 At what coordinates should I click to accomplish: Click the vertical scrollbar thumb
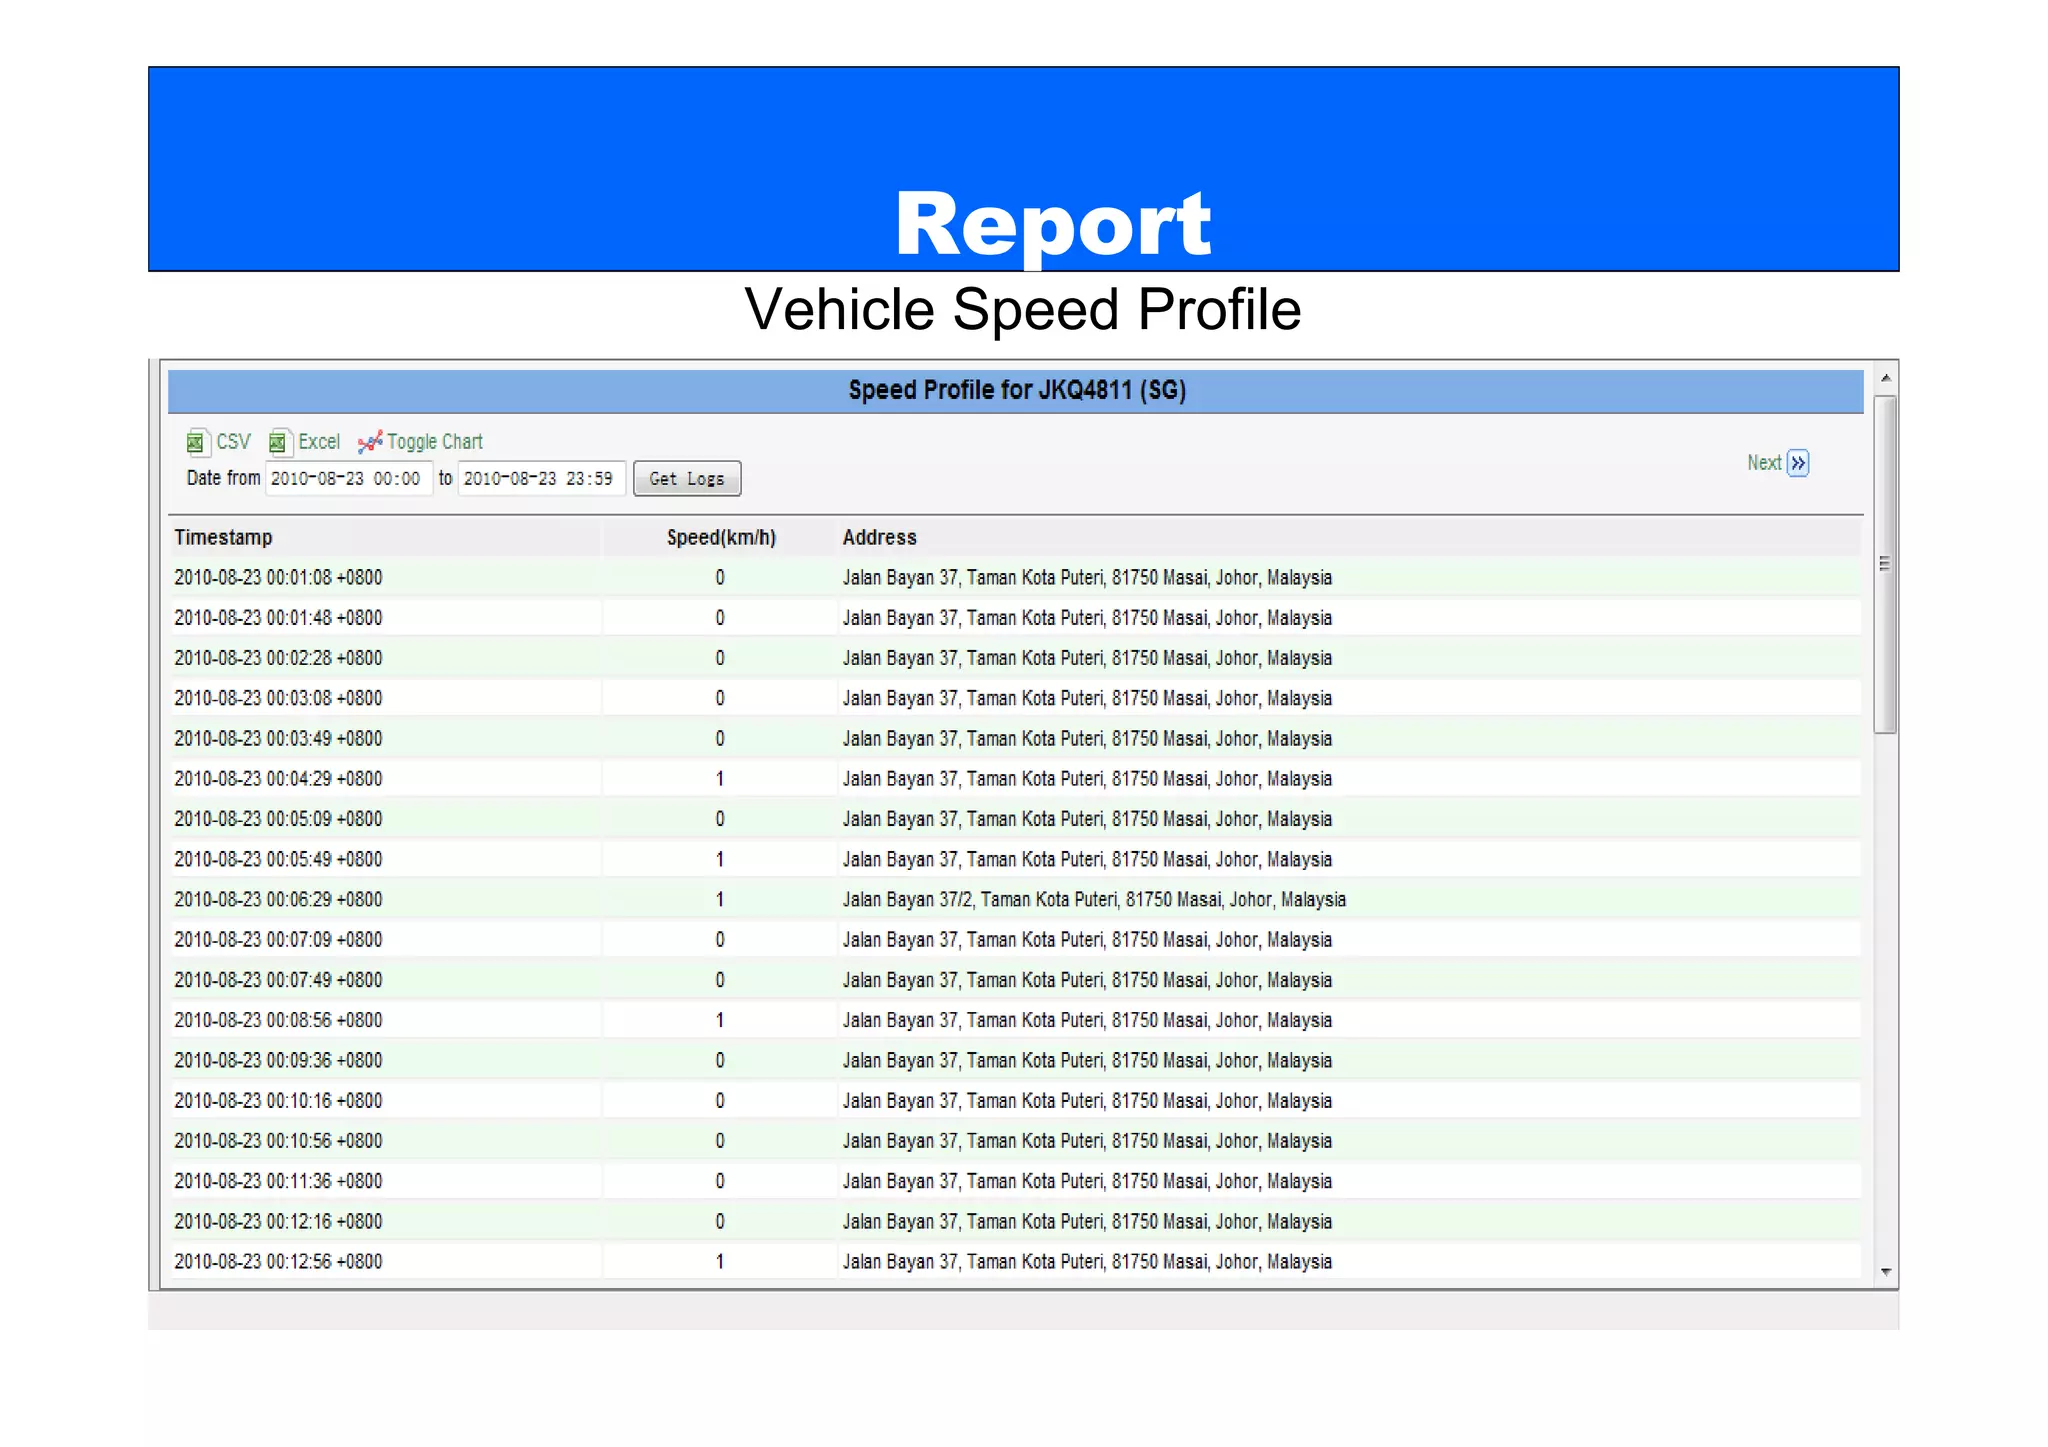1885,564
